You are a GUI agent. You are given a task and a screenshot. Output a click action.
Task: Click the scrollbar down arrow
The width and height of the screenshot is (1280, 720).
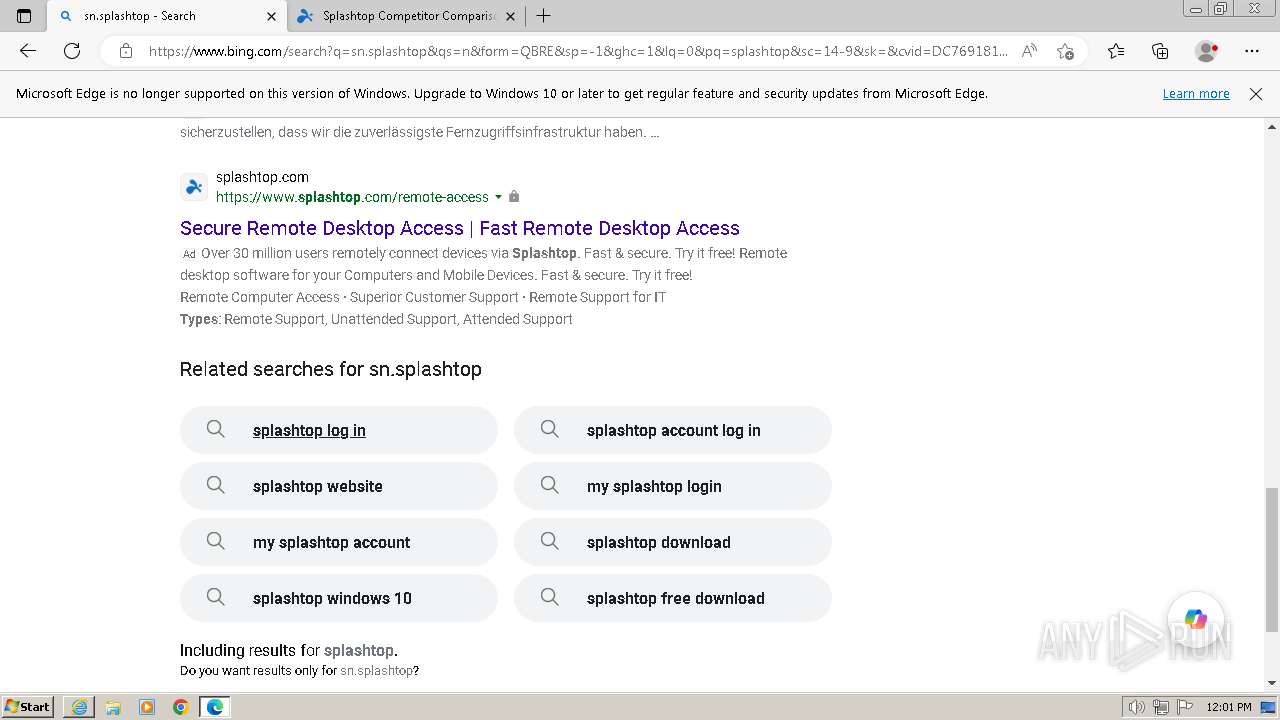[x=1272, y=683]
